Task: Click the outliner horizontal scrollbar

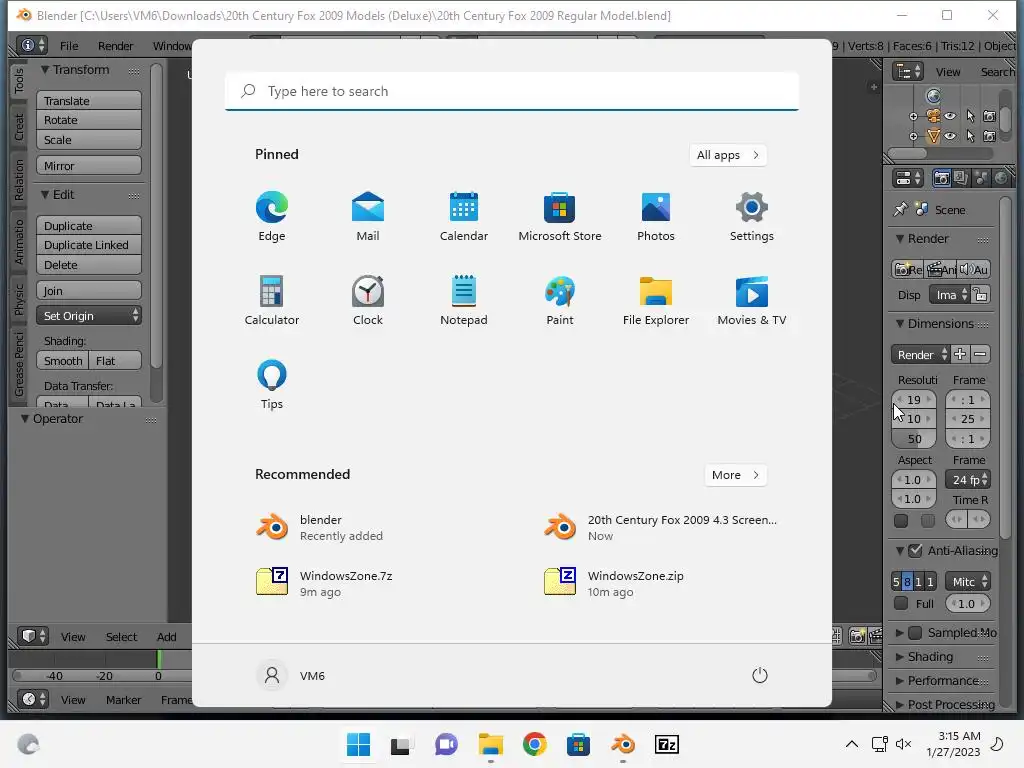Action: 906,153
